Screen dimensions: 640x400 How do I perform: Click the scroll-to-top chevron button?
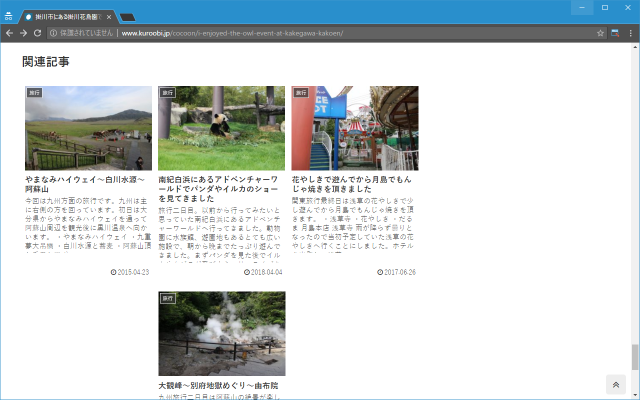(x=615, y=385)
